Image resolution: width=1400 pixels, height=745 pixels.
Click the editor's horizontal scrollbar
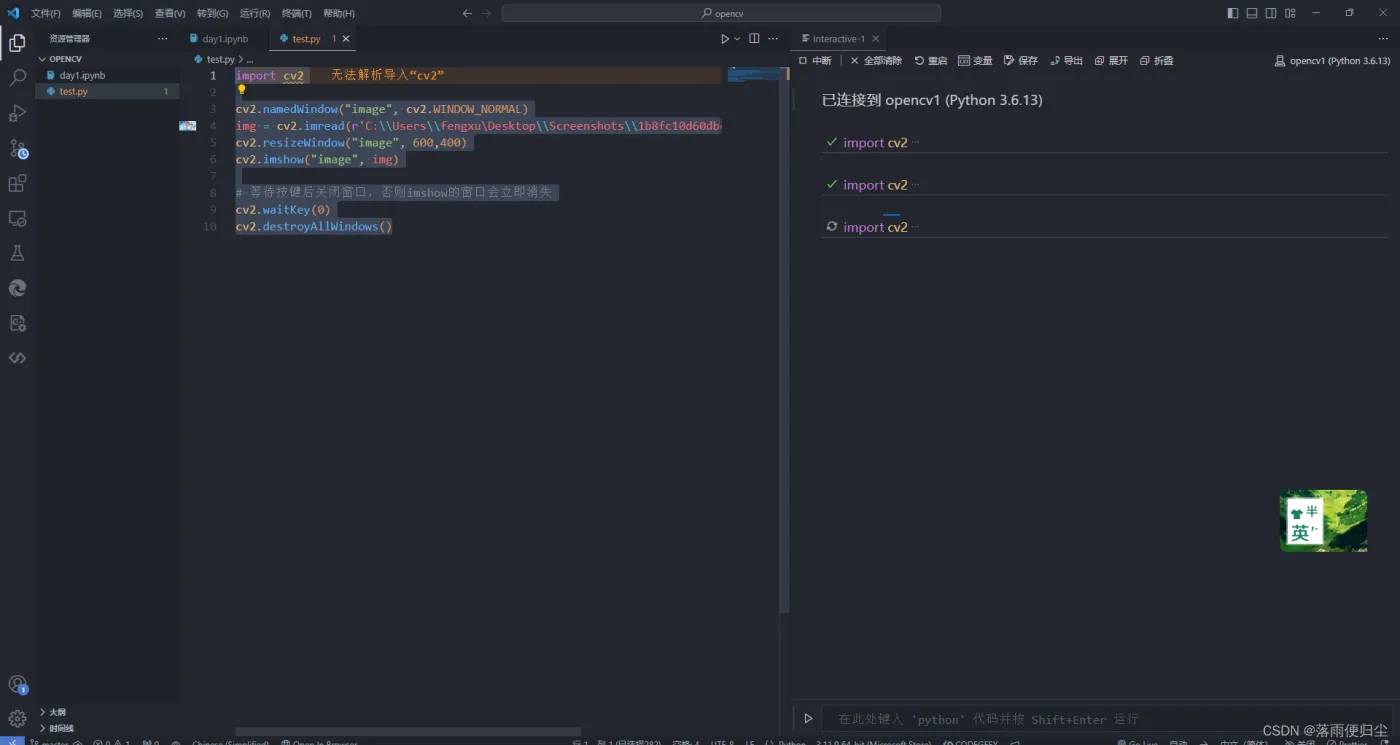click(x=408, y=731)
